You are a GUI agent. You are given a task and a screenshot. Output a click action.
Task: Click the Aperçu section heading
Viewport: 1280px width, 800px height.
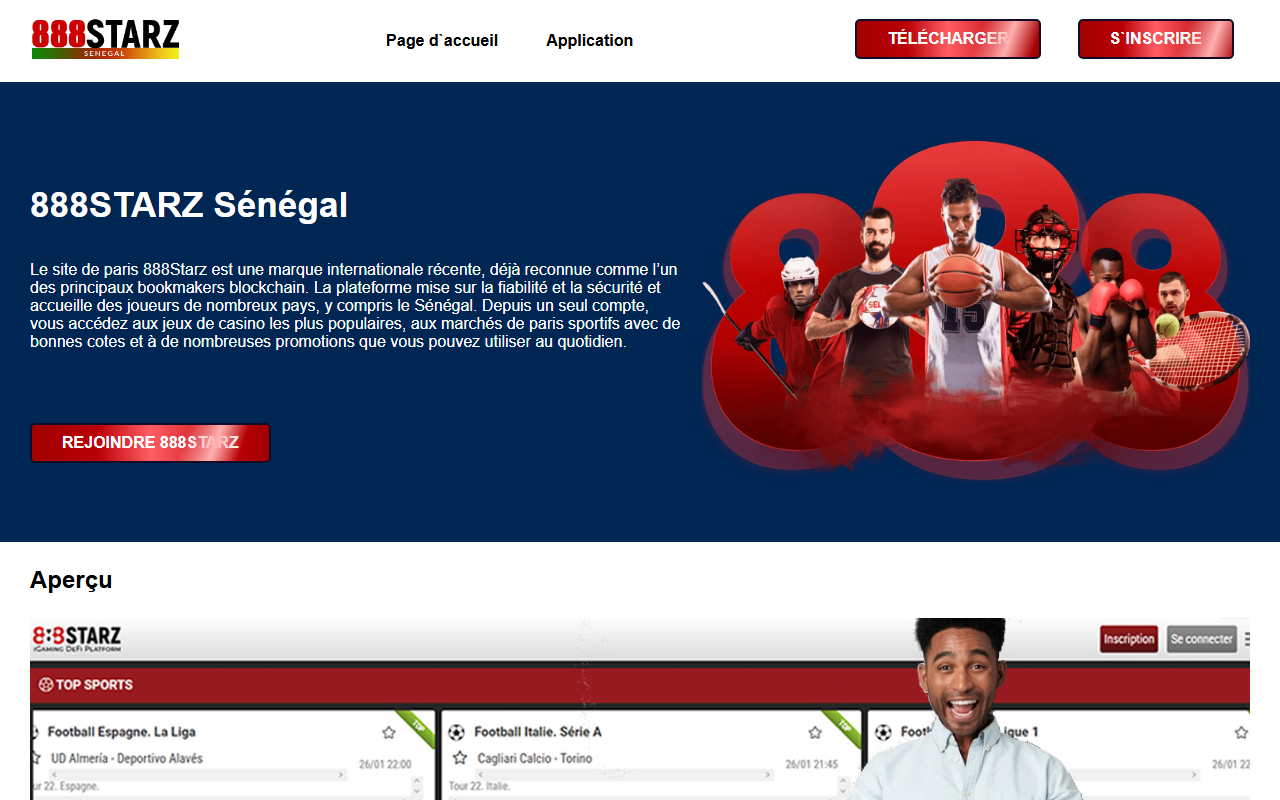[71, 580]
